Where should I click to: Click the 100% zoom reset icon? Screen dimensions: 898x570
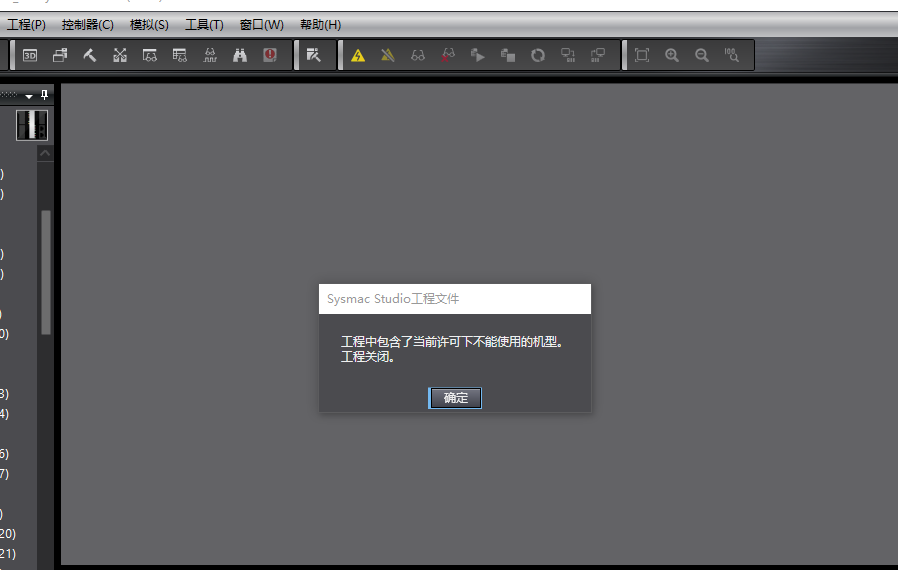732,55
